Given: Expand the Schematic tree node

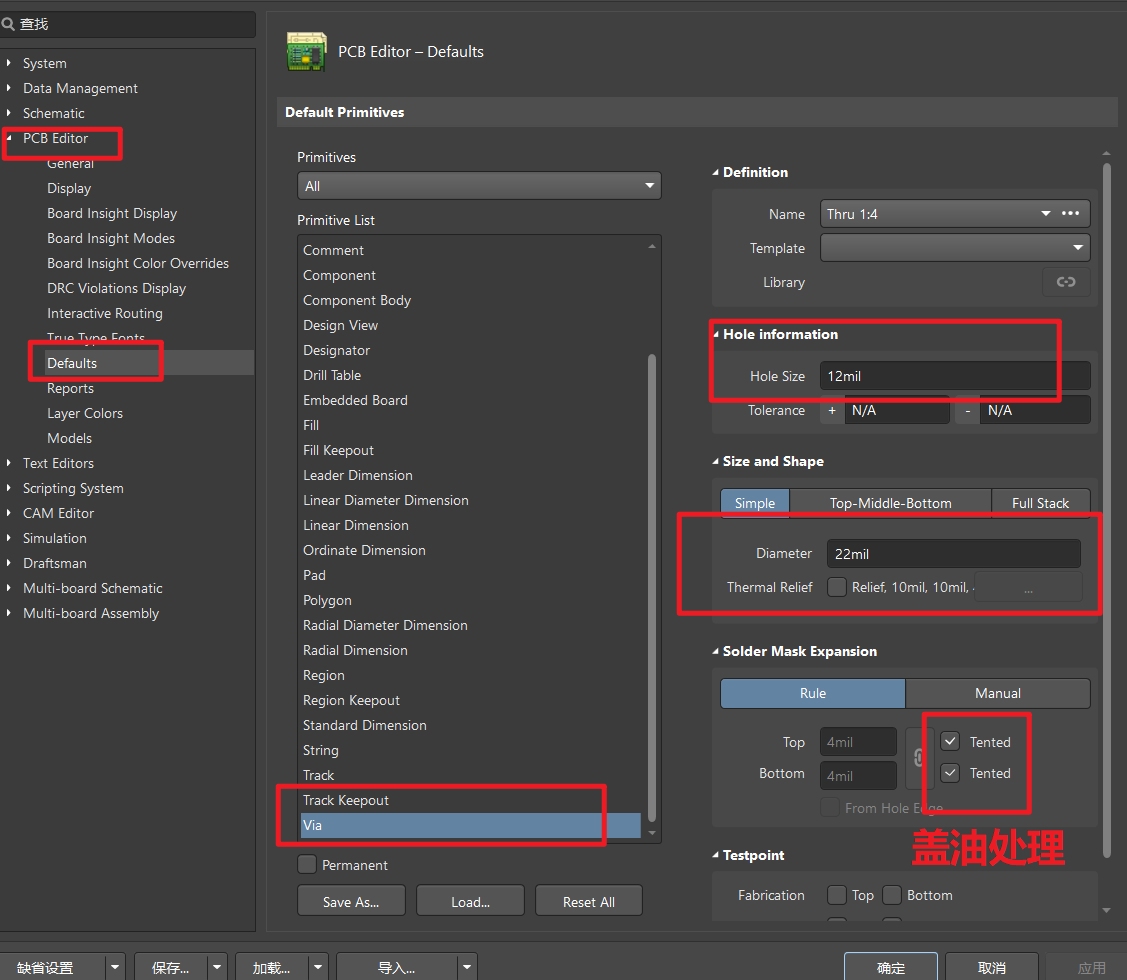Looking at the screenshot, I should pos(9,113).
